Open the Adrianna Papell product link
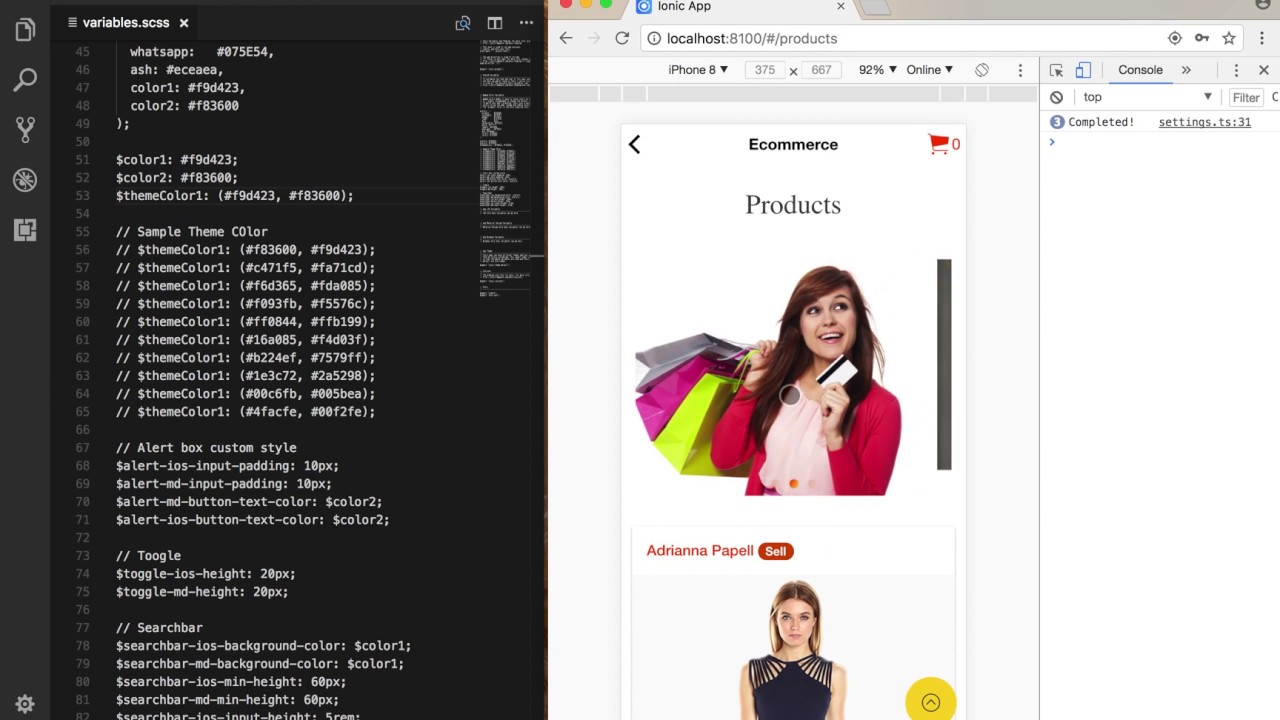 [x=700, y=550]
